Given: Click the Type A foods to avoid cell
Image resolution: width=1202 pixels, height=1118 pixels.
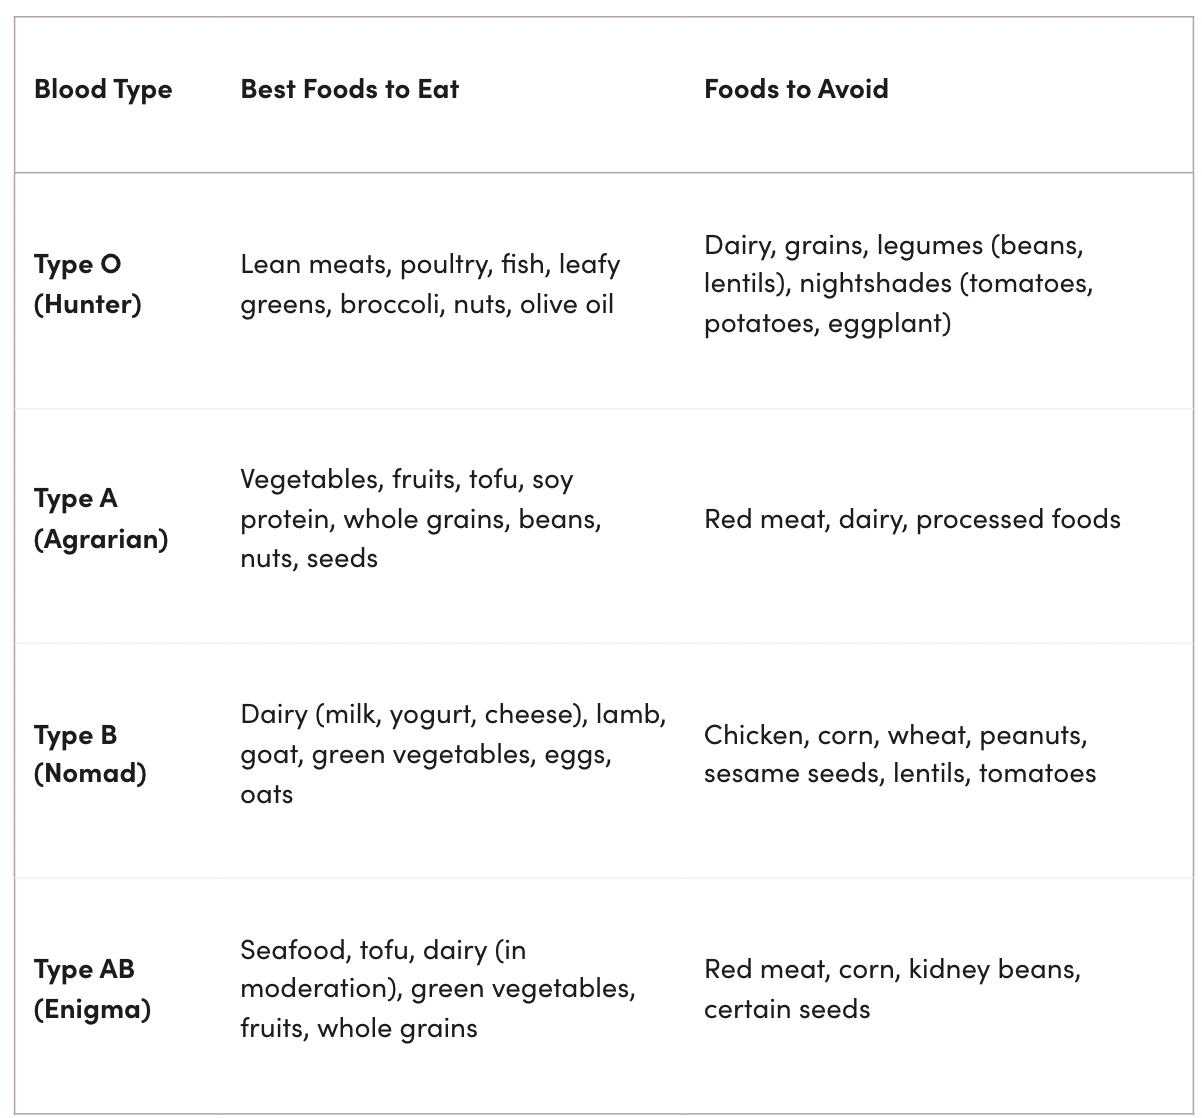Looking at the screenshot, I should [912, 519].
